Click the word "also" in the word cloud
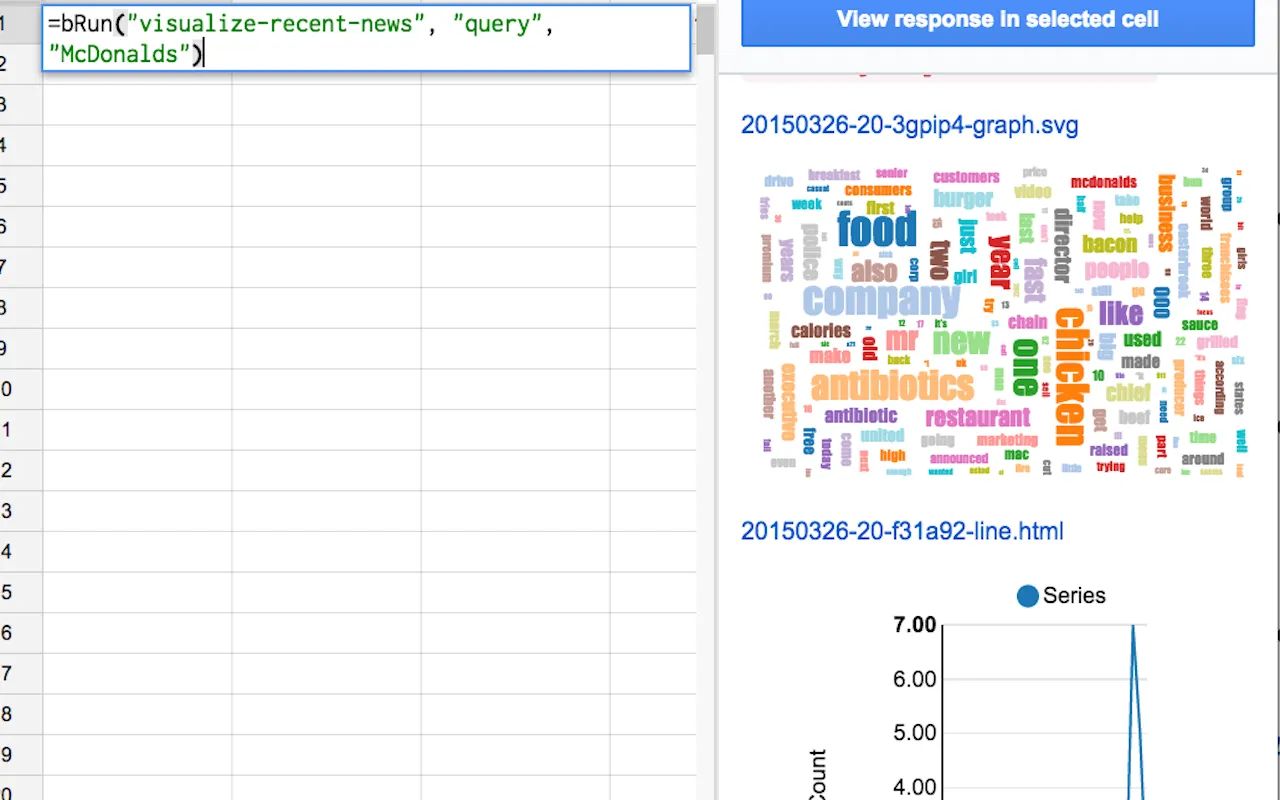The width and height of the screenshot is (1280, 800). (x=874, y=271)
